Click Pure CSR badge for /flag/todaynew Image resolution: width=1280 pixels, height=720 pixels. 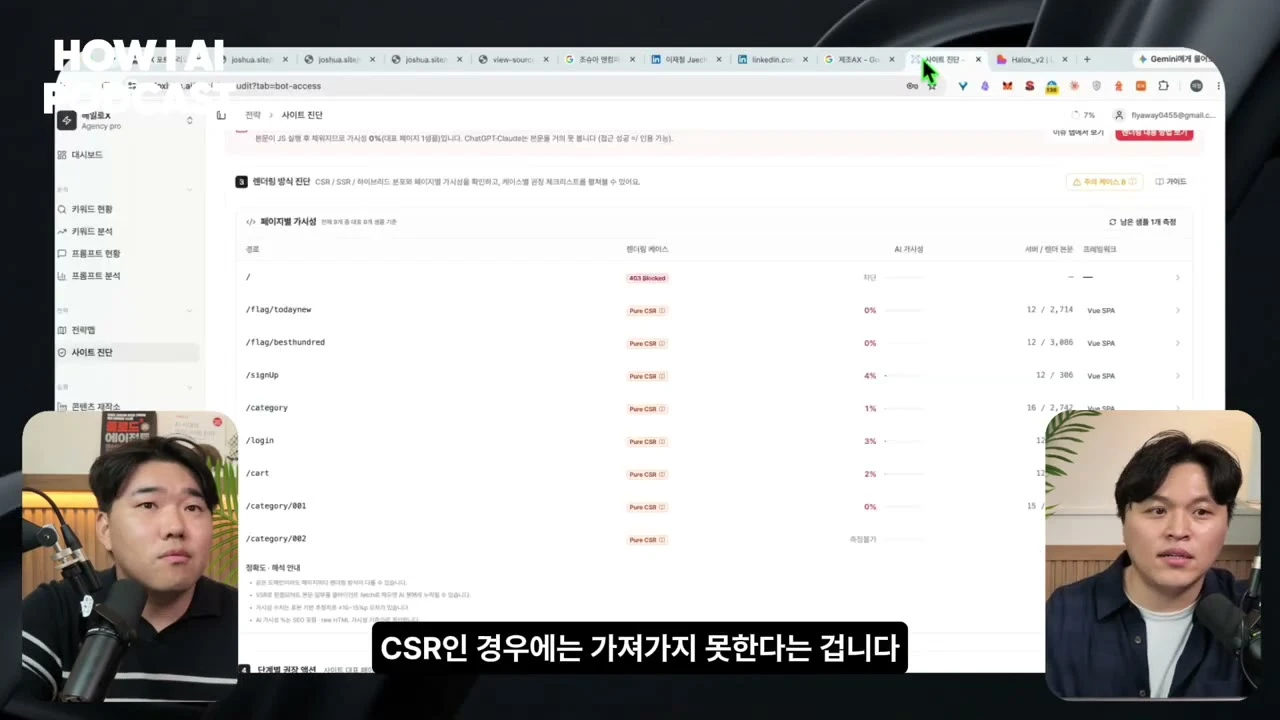pos(647,311)
